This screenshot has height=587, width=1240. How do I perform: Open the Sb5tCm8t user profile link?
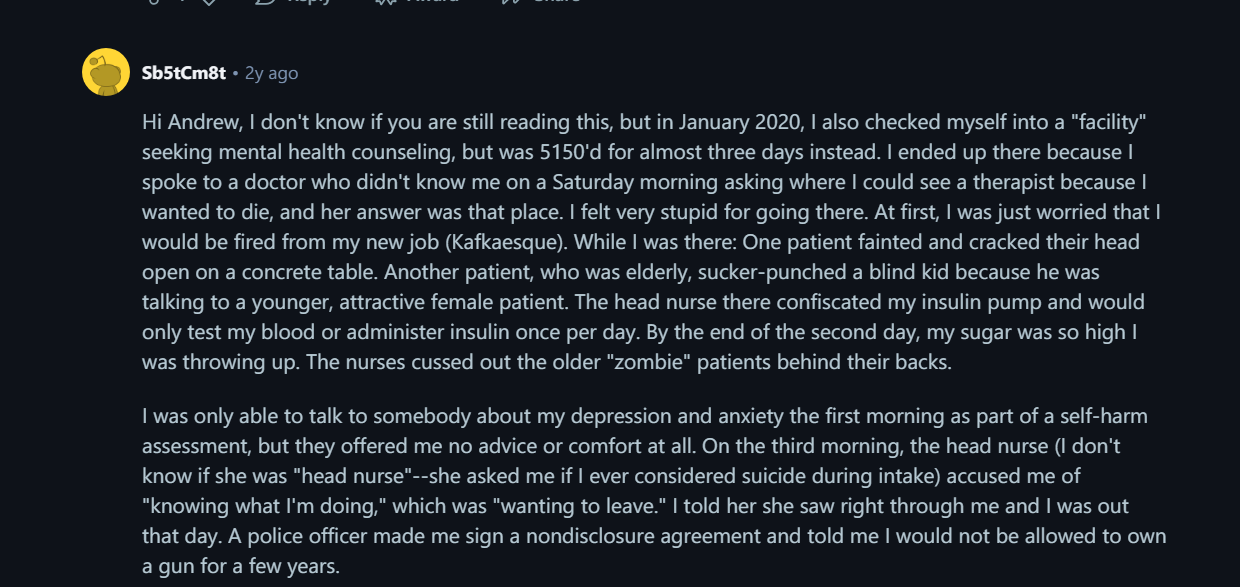pos(183,73)
